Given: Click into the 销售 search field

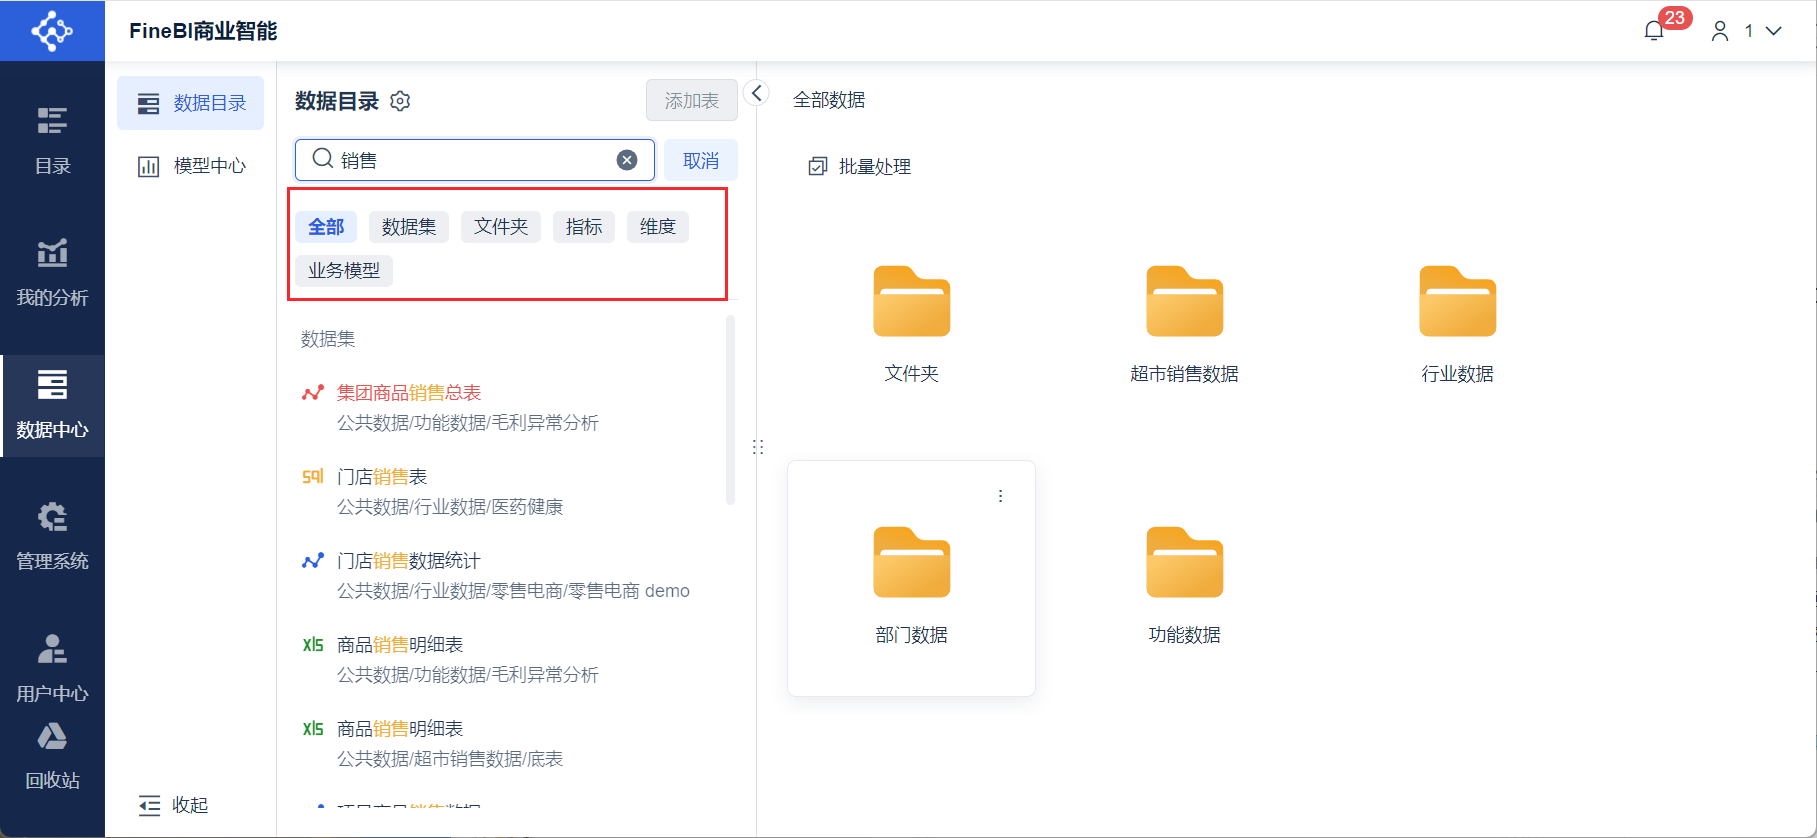Looking at the screenshot, I should [475, 160].
